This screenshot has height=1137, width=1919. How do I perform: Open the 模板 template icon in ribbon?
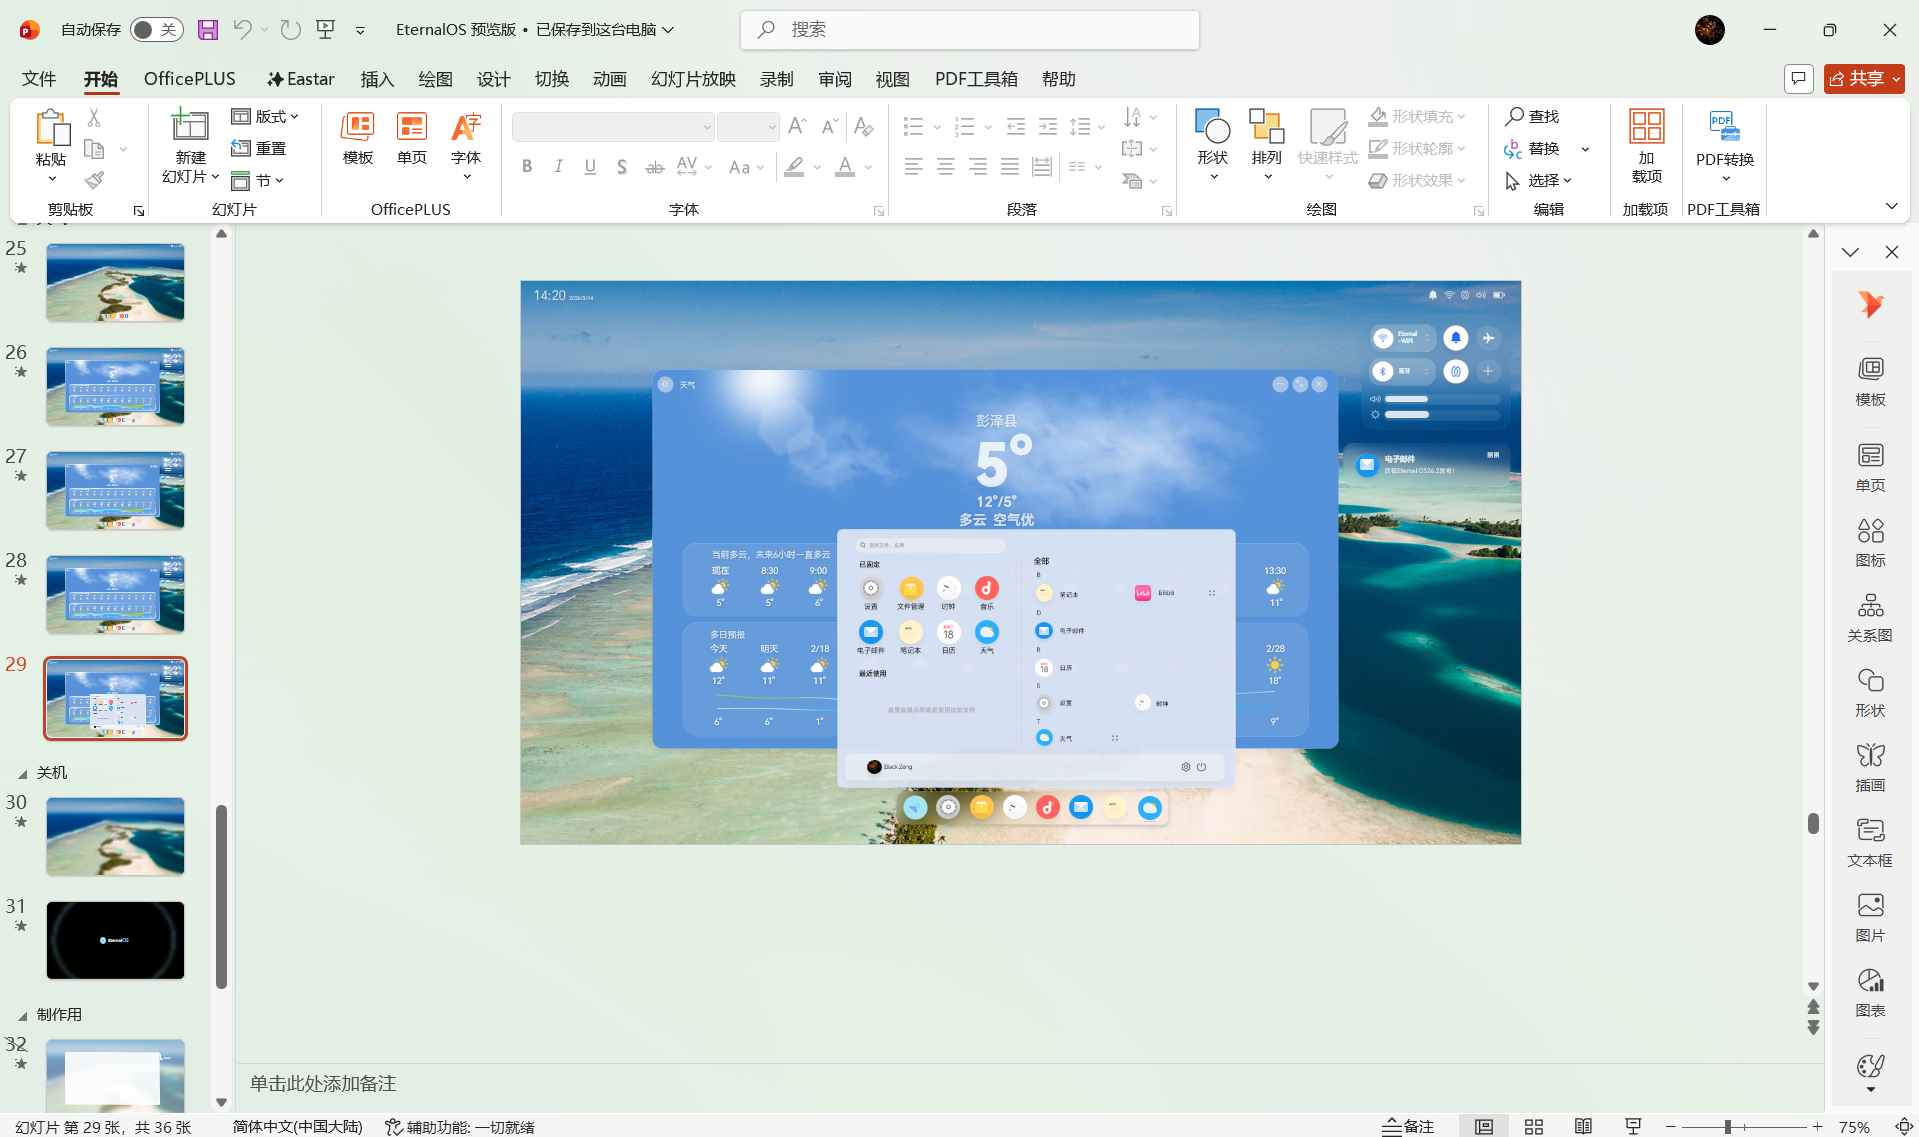tap(357, 138)
